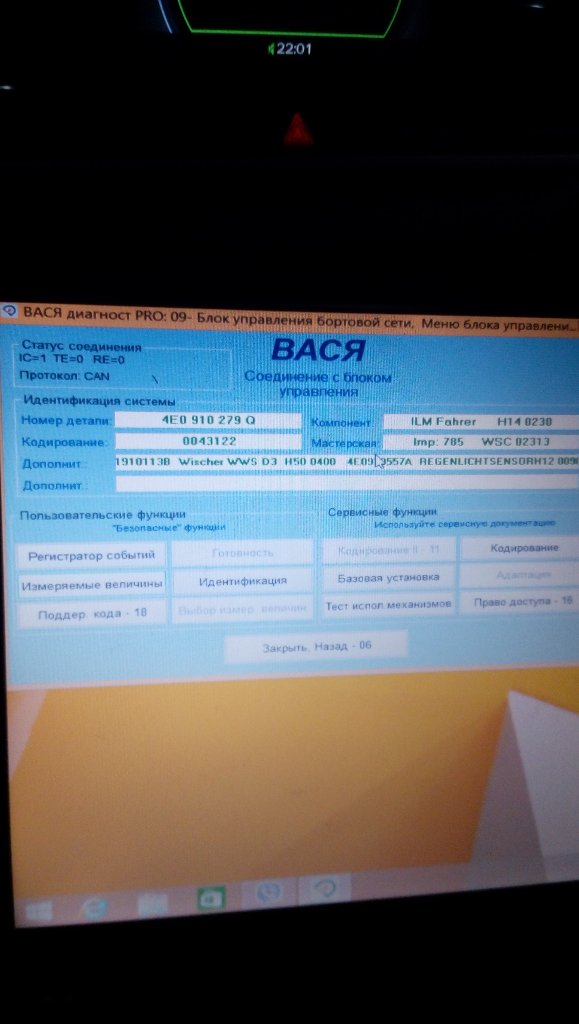Click the Кодирование value field 0043122

coord(208,441)
